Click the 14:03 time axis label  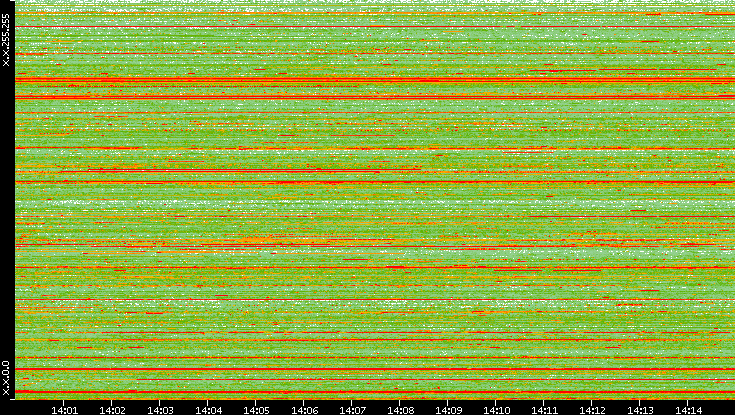click(x=160, y=410)
